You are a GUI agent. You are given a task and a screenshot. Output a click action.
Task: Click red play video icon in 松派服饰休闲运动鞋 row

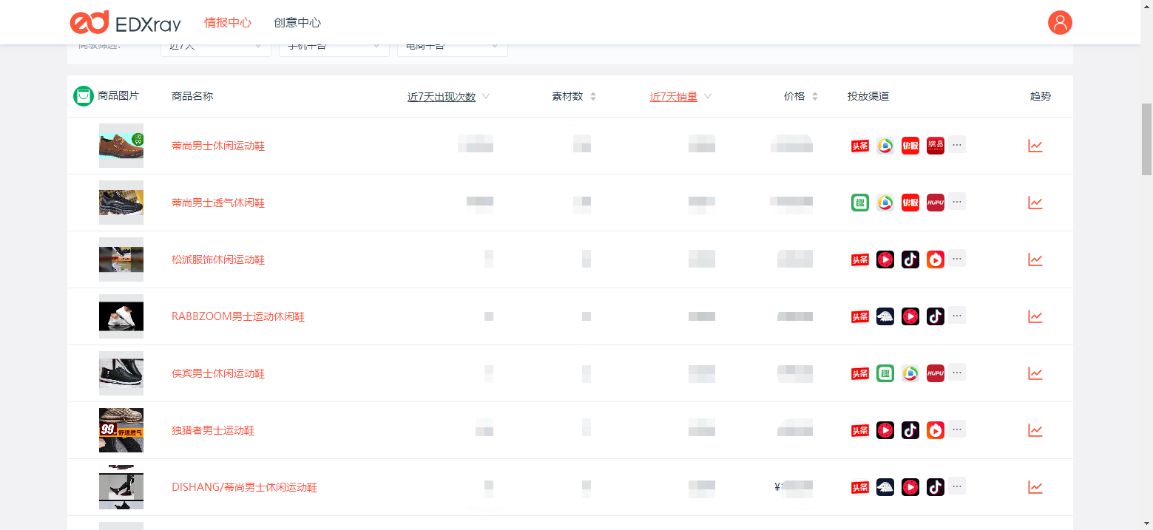point(885,259)
